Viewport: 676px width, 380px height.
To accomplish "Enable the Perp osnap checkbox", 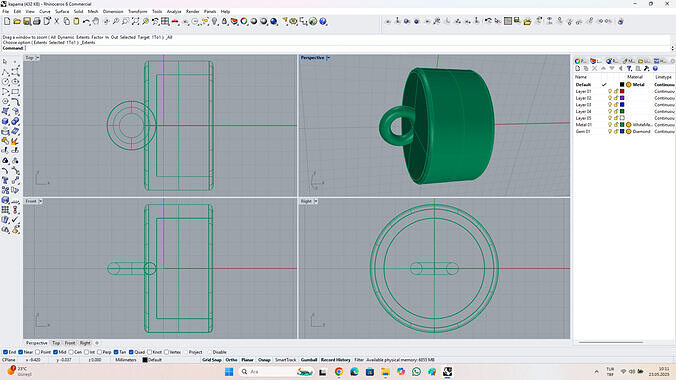I will pos(99,352).
